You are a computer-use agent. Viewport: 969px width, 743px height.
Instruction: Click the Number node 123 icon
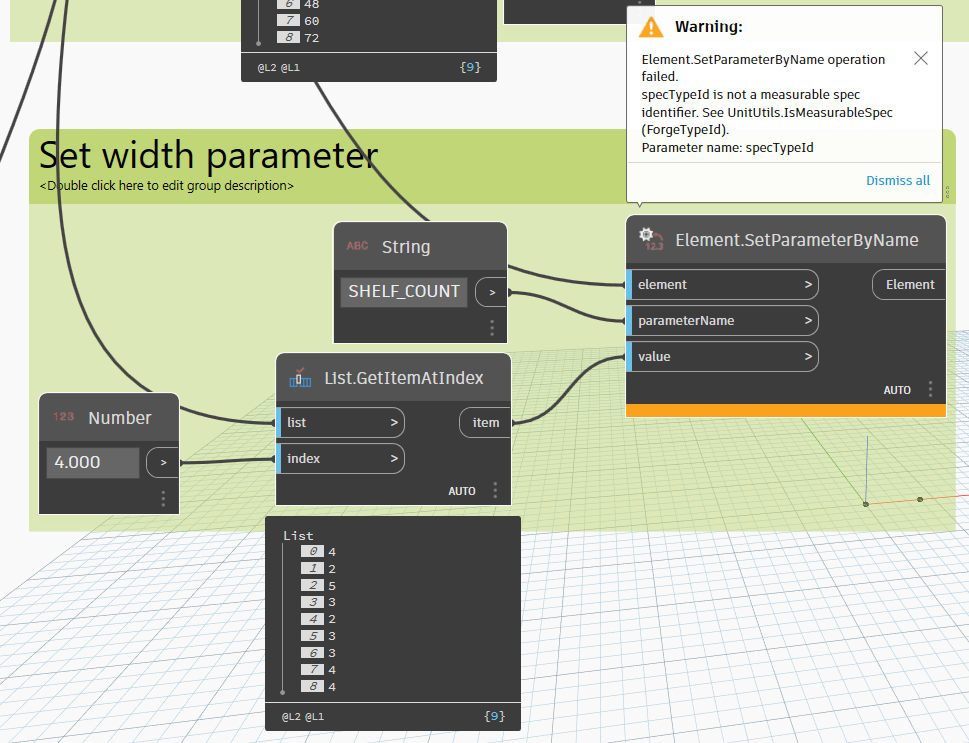[x=64, y=417]
